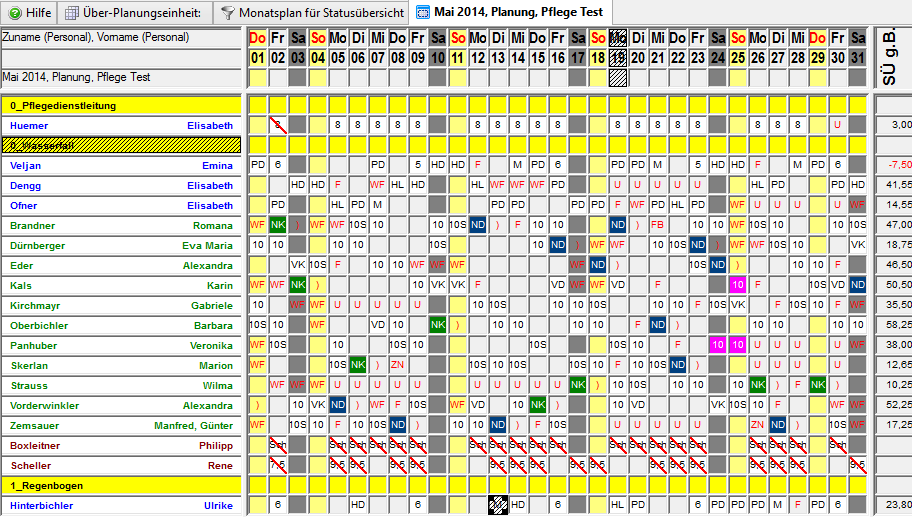The width and height of the screenshot is (912, 517).
Task: Open the Hilfe button
Action: [29, 13]
